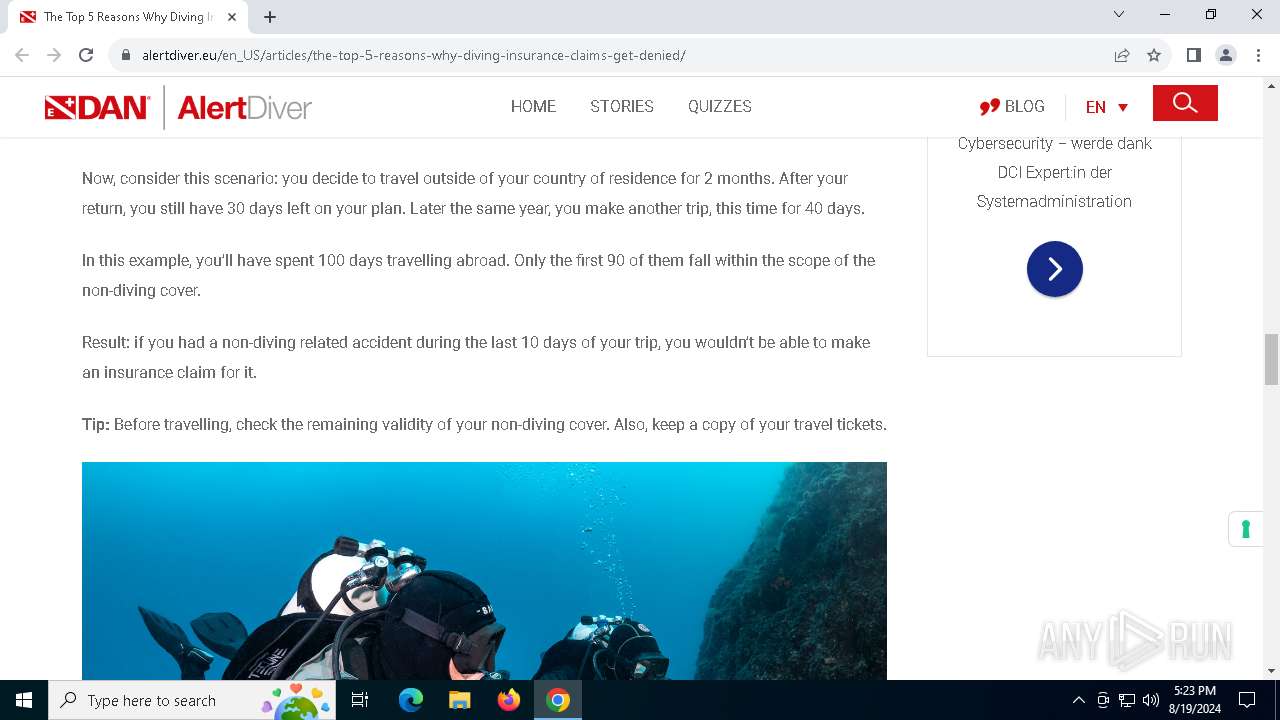Screen dimensions: 1280x720
Task: Open the clock showing 5:23 PM
Action: click(1195, 700)
